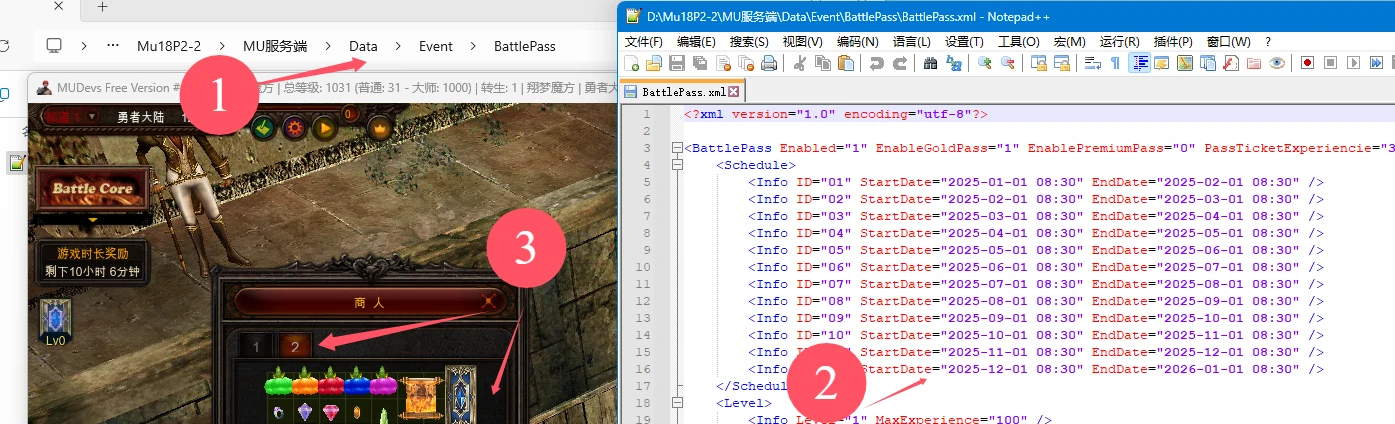The width and height of the screenshot is (1395, 424).
Task: Select the BattlePass.xml document tab
Action: pos(681,91)
